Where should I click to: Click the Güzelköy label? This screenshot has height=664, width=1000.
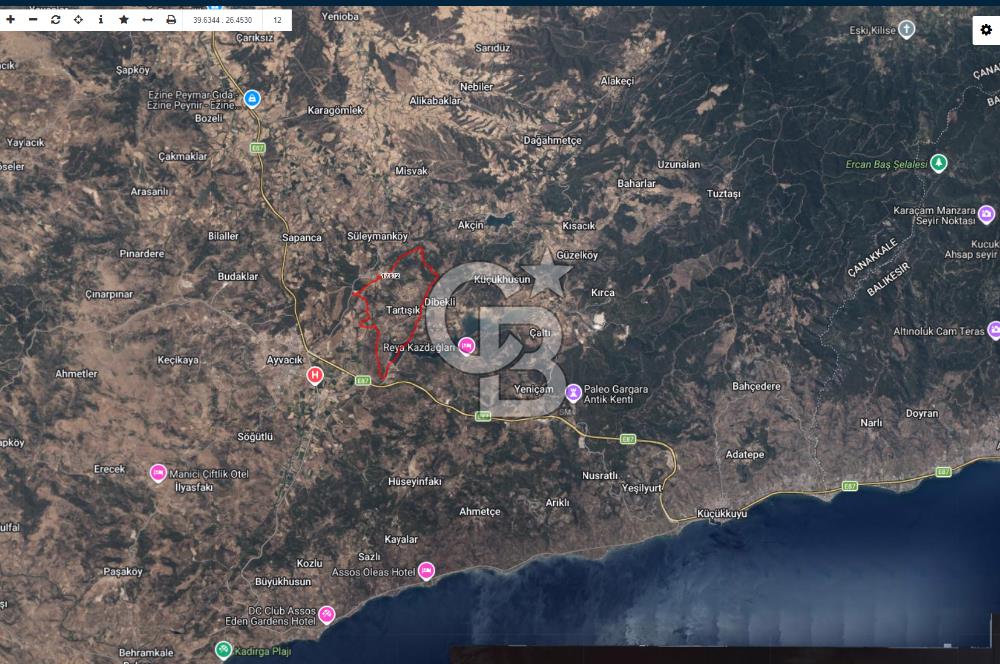pos(577,255)
